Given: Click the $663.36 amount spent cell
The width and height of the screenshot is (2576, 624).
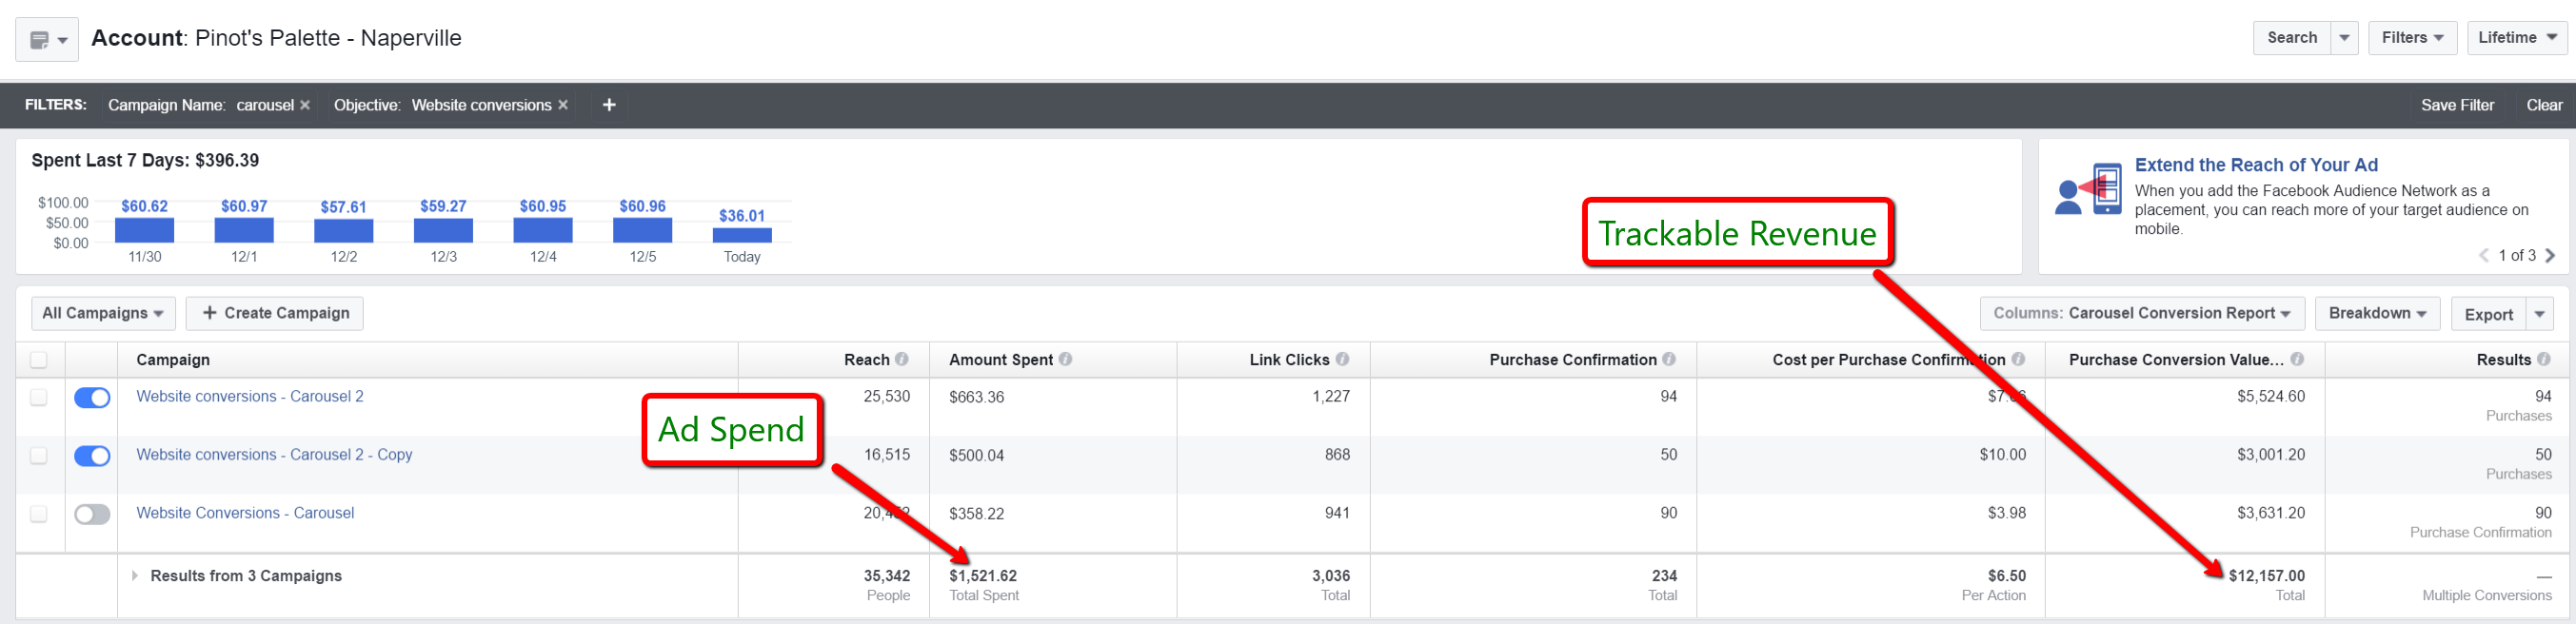Looking at the screenshot, I should (977, 397).
